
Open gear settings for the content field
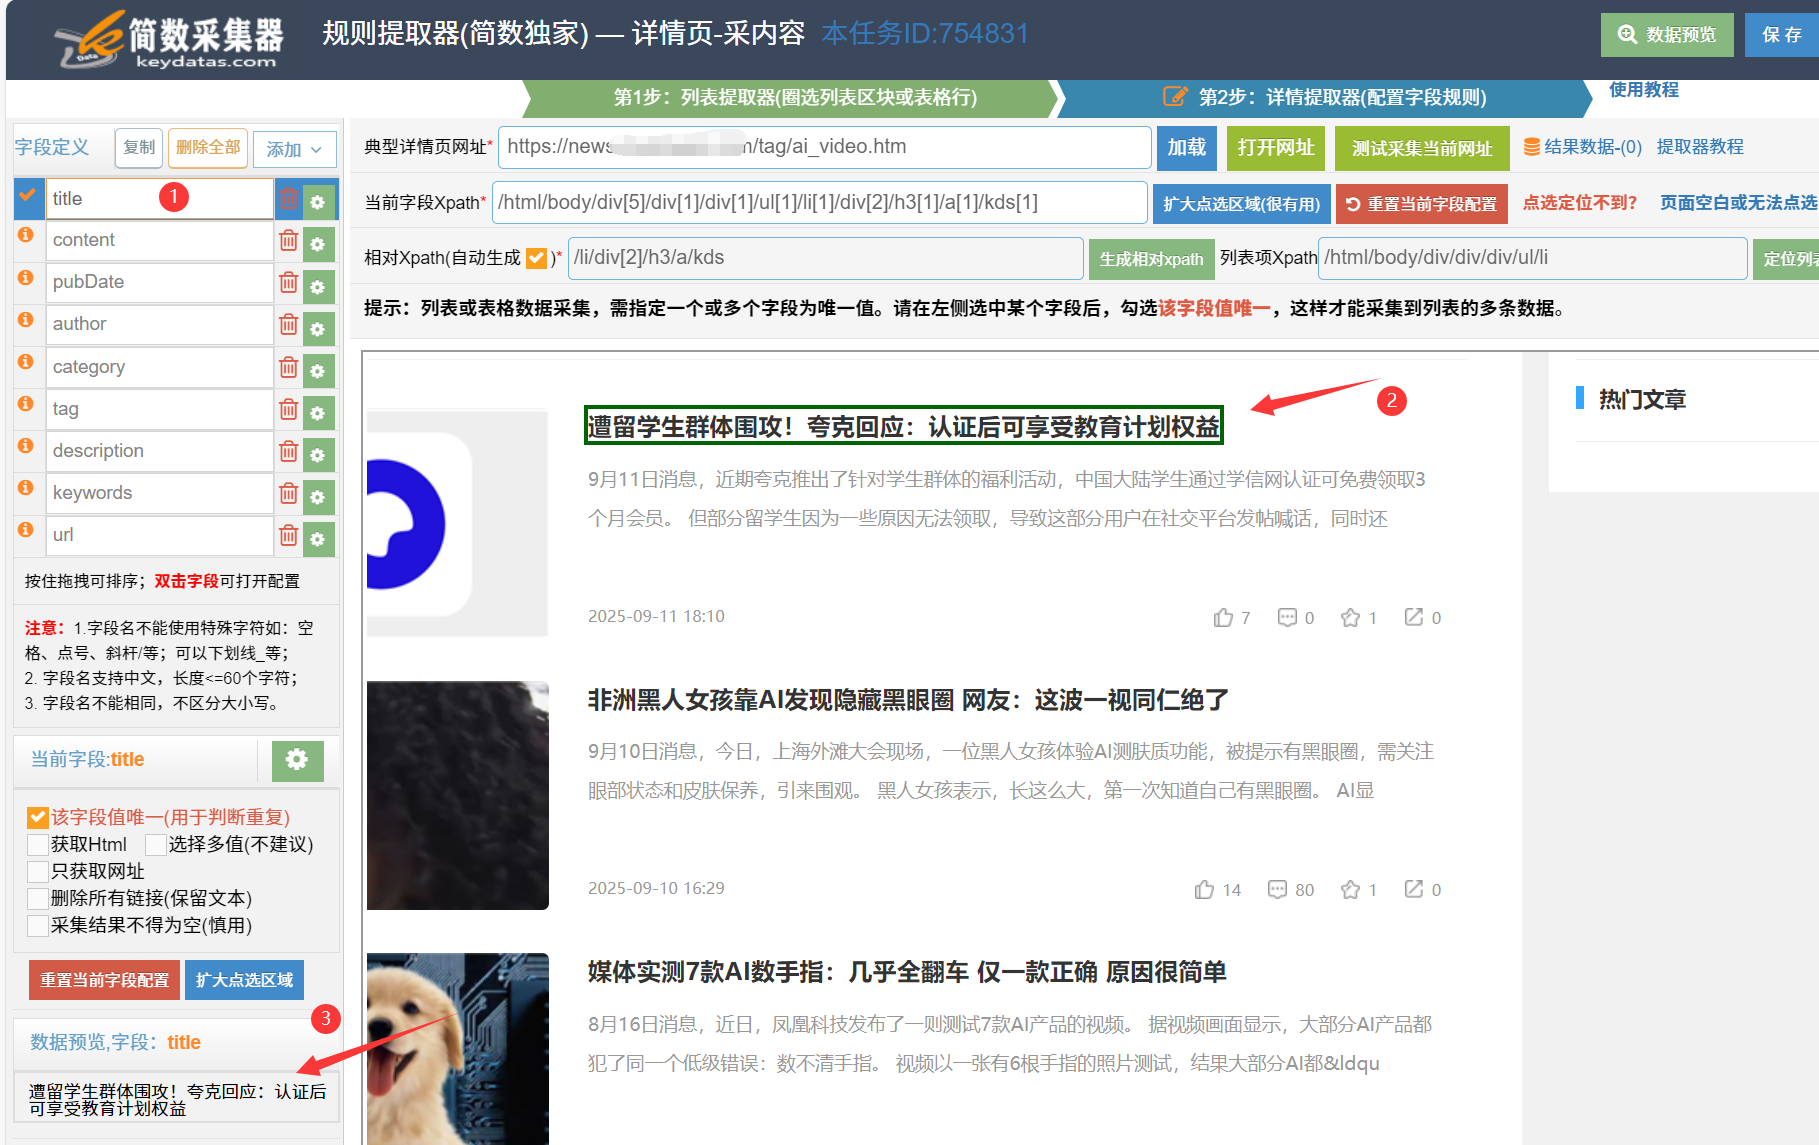[x=318, y=241]
